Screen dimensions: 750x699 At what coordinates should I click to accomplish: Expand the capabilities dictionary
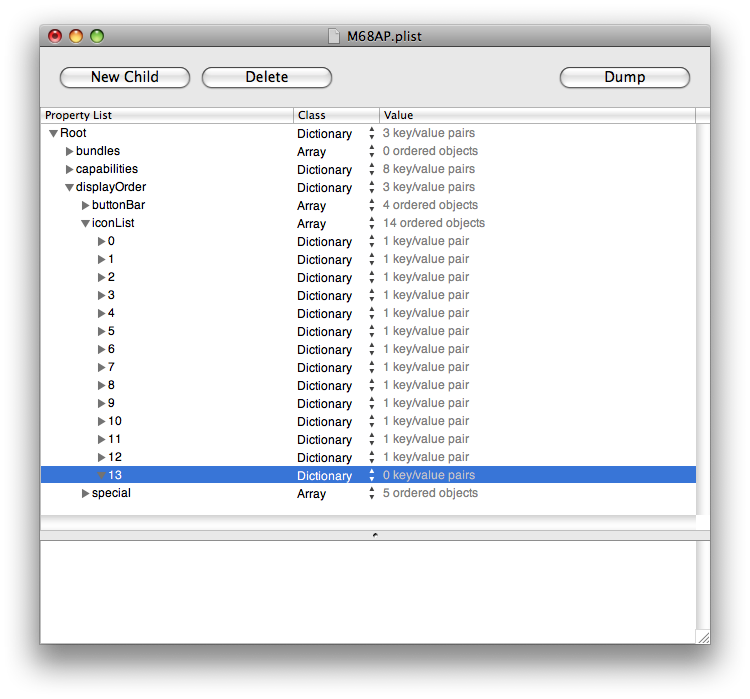tap(69, 169)
